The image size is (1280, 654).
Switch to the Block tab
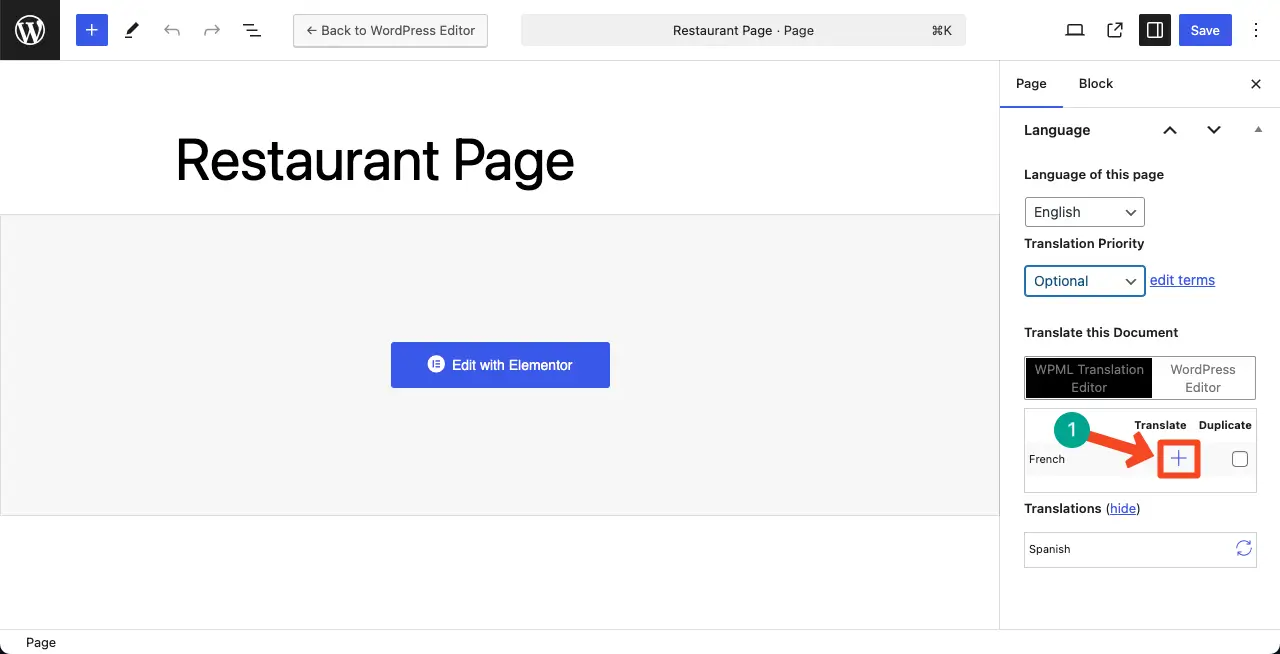(x=1096, y=84)
